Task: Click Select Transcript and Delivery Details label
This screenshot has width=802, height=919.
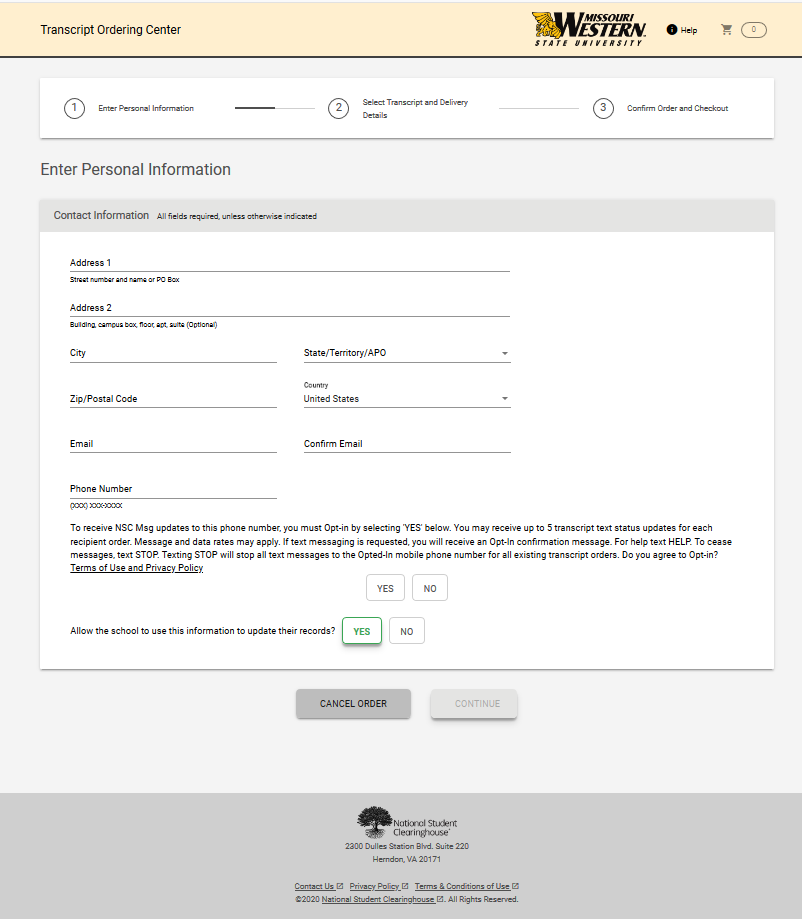Action: 415,108
